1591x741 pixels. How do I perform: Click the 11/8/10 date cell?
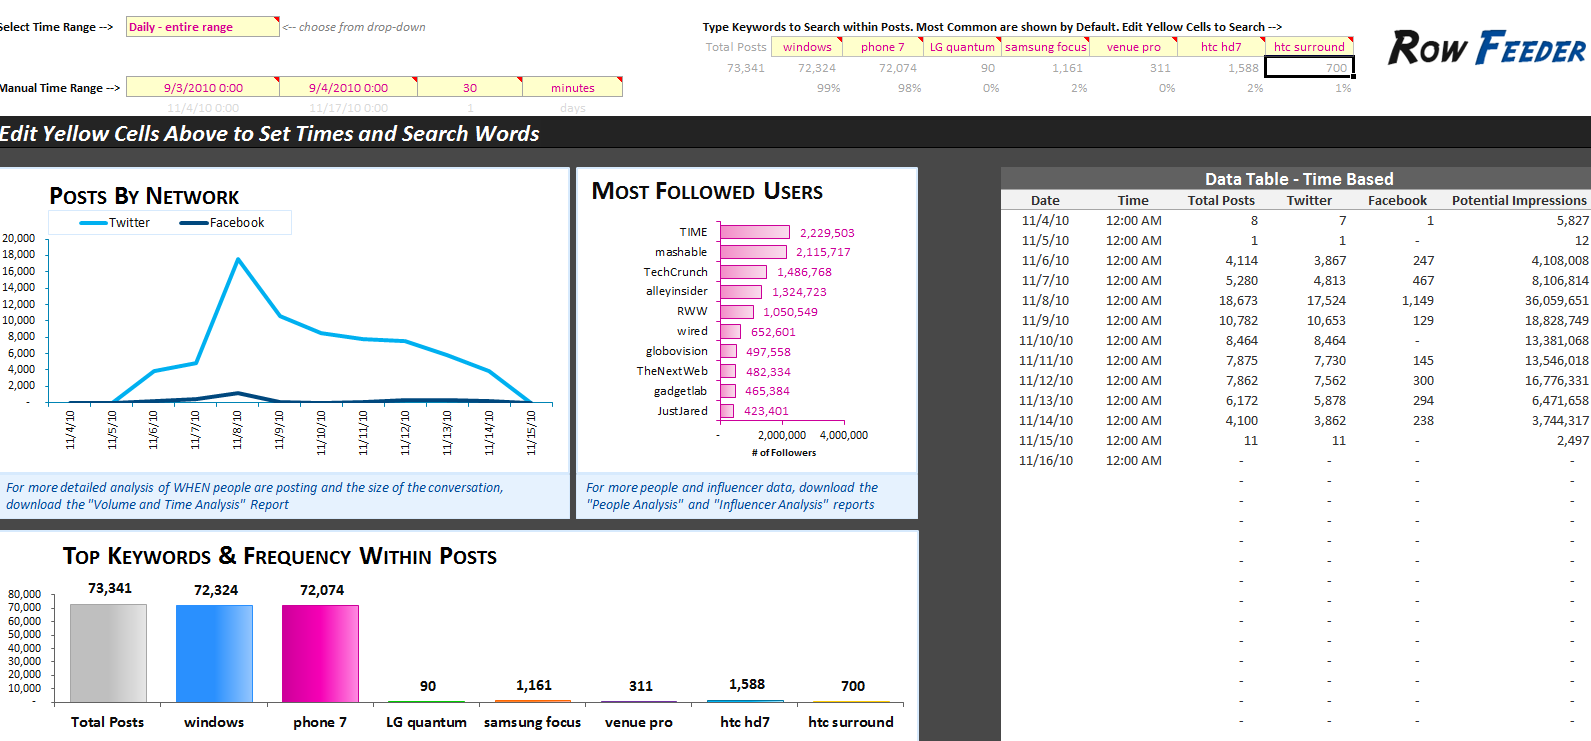pos(1045,300)
